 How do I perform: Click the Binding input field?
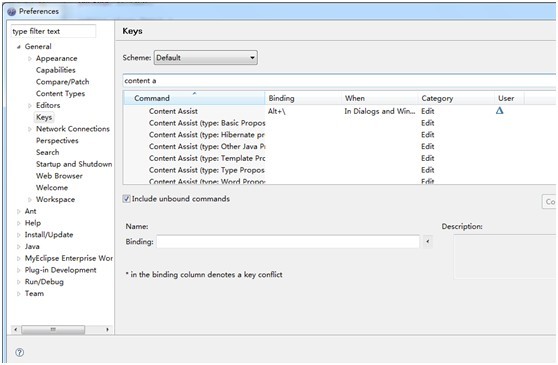288,242
